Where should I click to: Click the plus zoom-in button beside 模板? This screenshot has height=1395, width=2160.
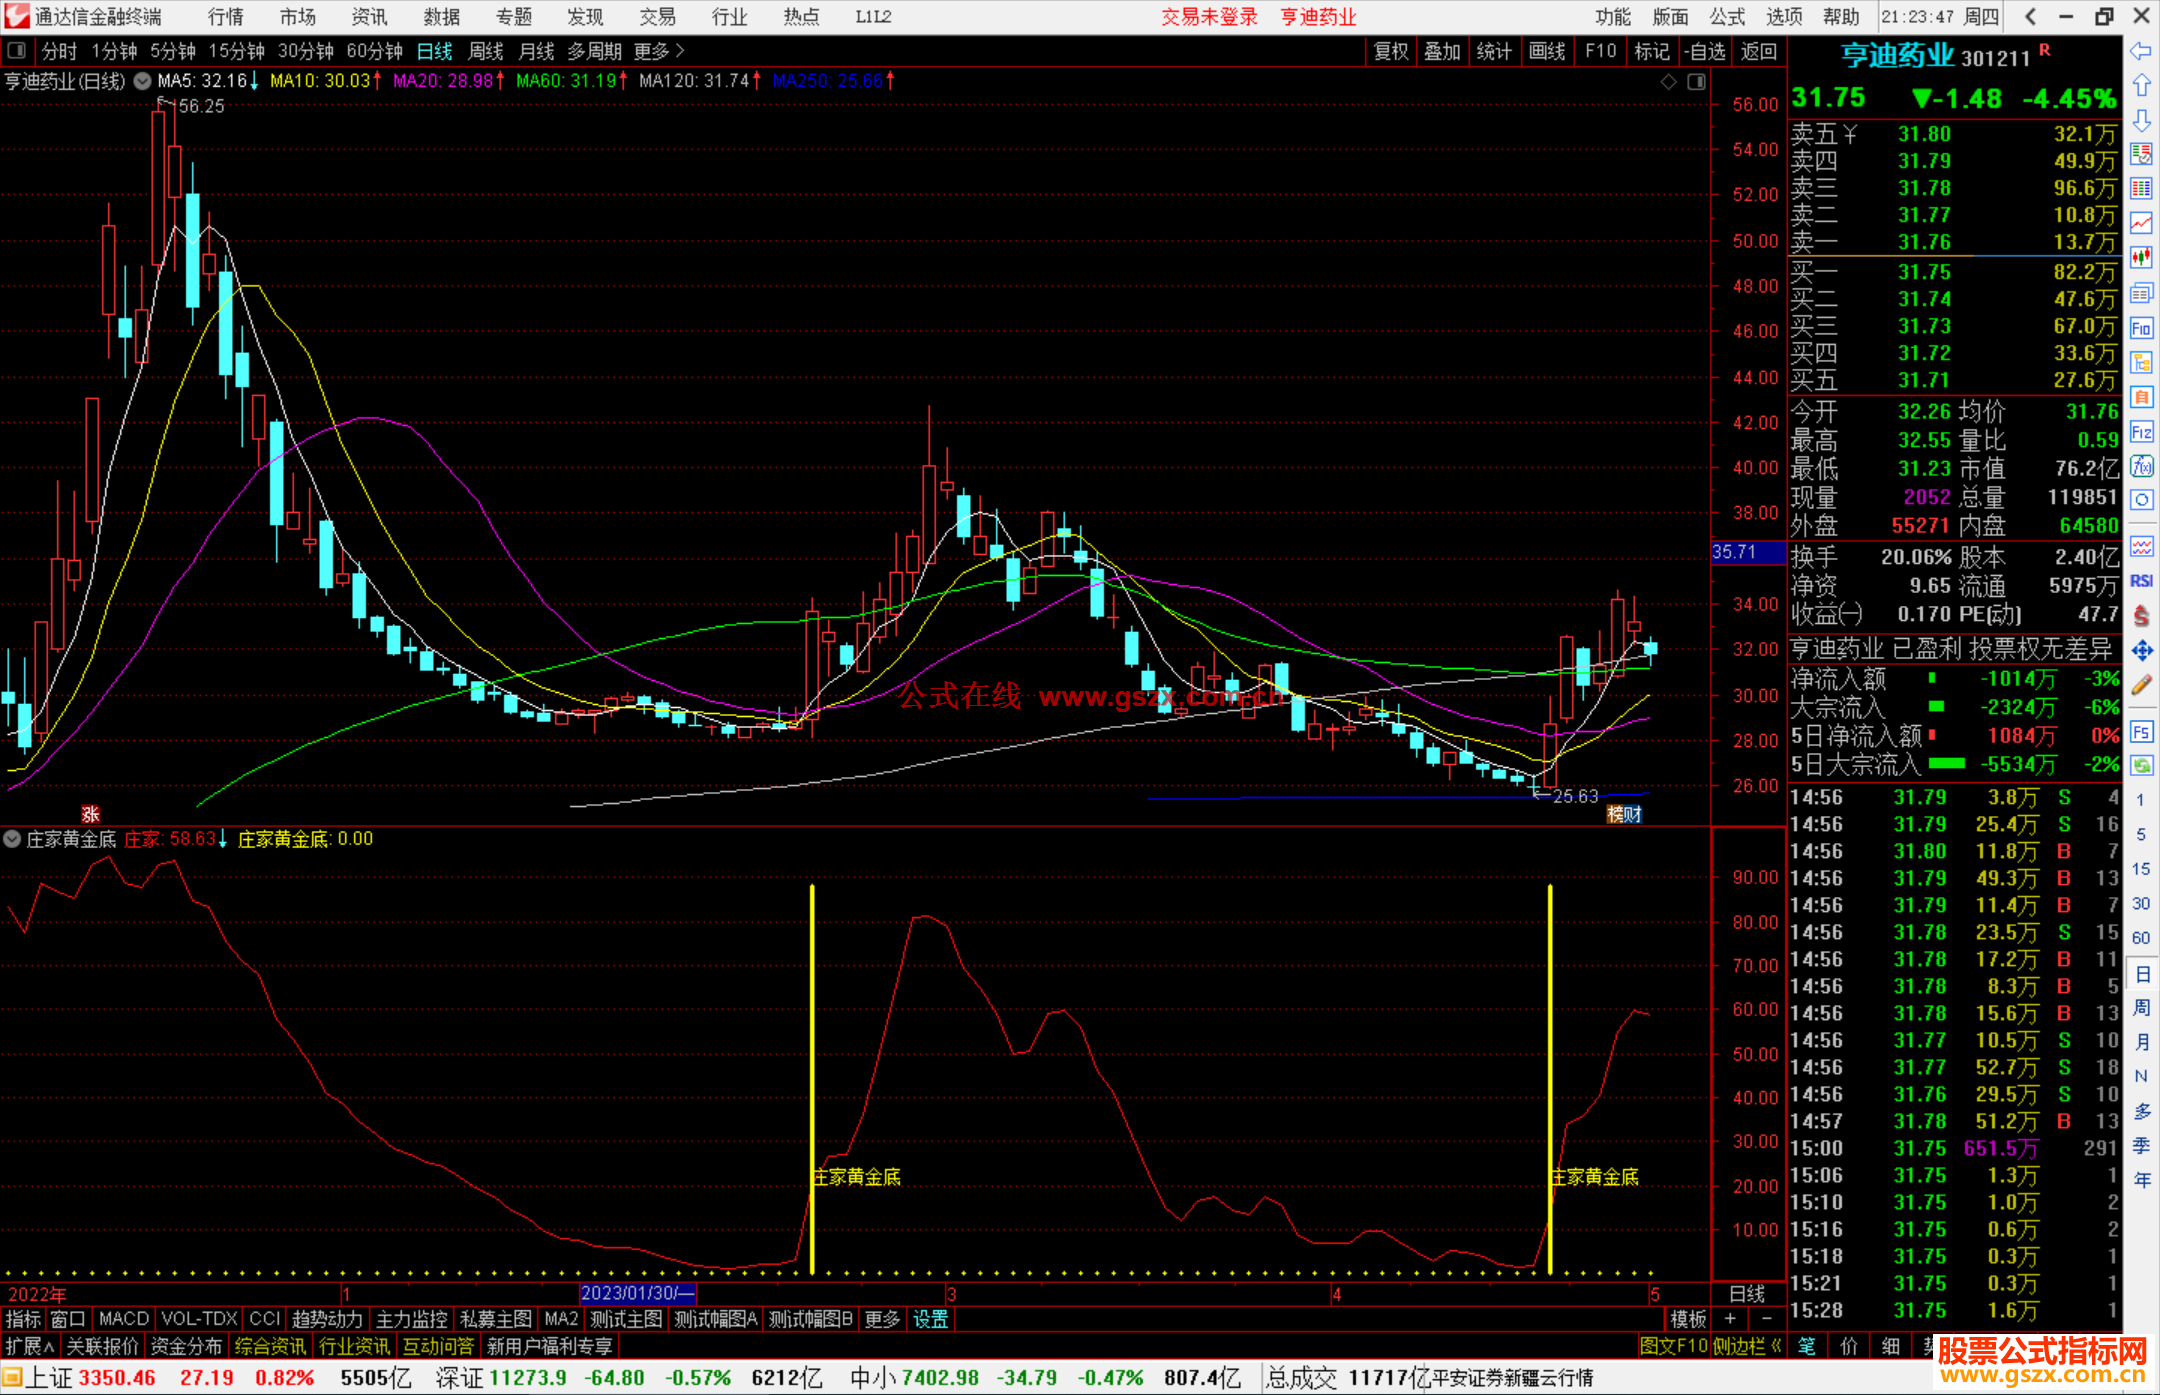1730,1319
